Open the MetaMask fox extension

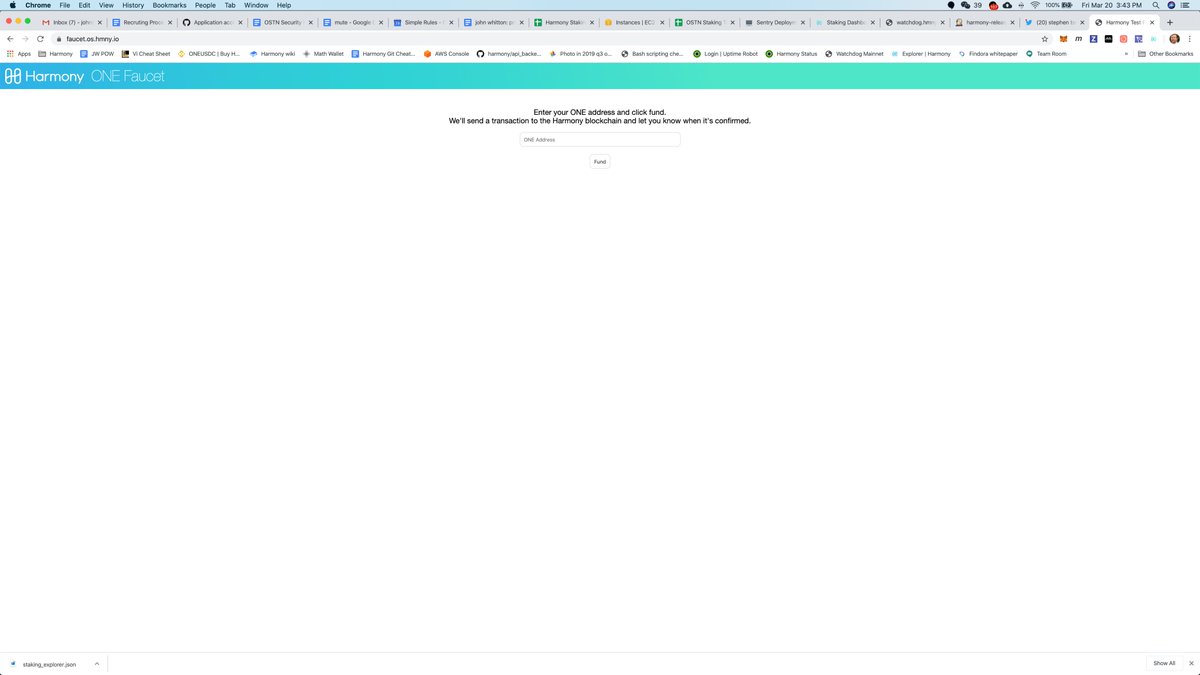tap(1063, 38)
